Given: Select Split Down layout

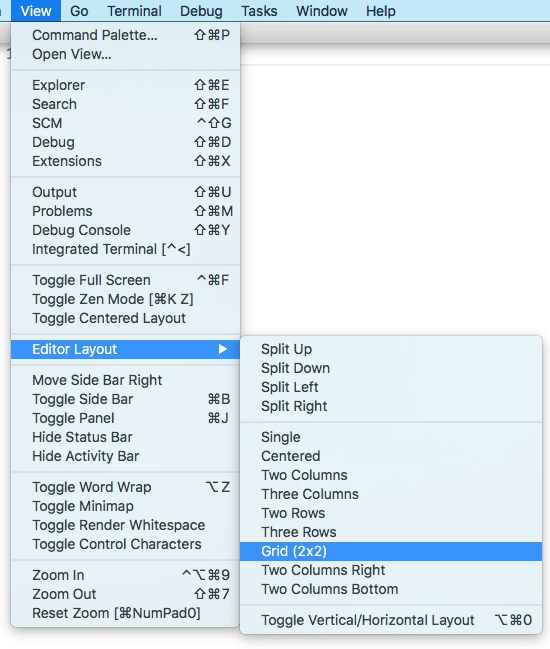Looking at the screenshot, I should (x=391, y=368).
